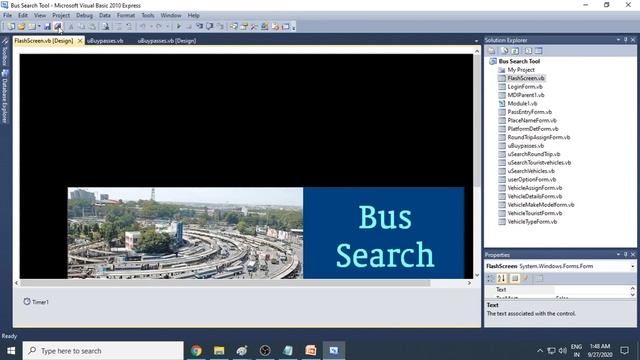Open the File menu
This screenshot has height=360, width=640.
coord(7,16)
